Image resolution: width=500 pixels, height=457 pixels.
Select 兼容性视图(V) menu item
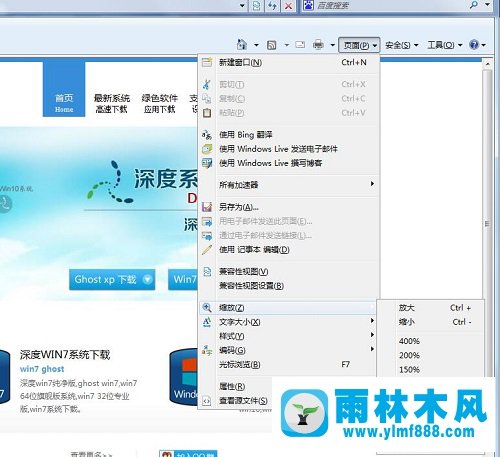click(289, 271)
